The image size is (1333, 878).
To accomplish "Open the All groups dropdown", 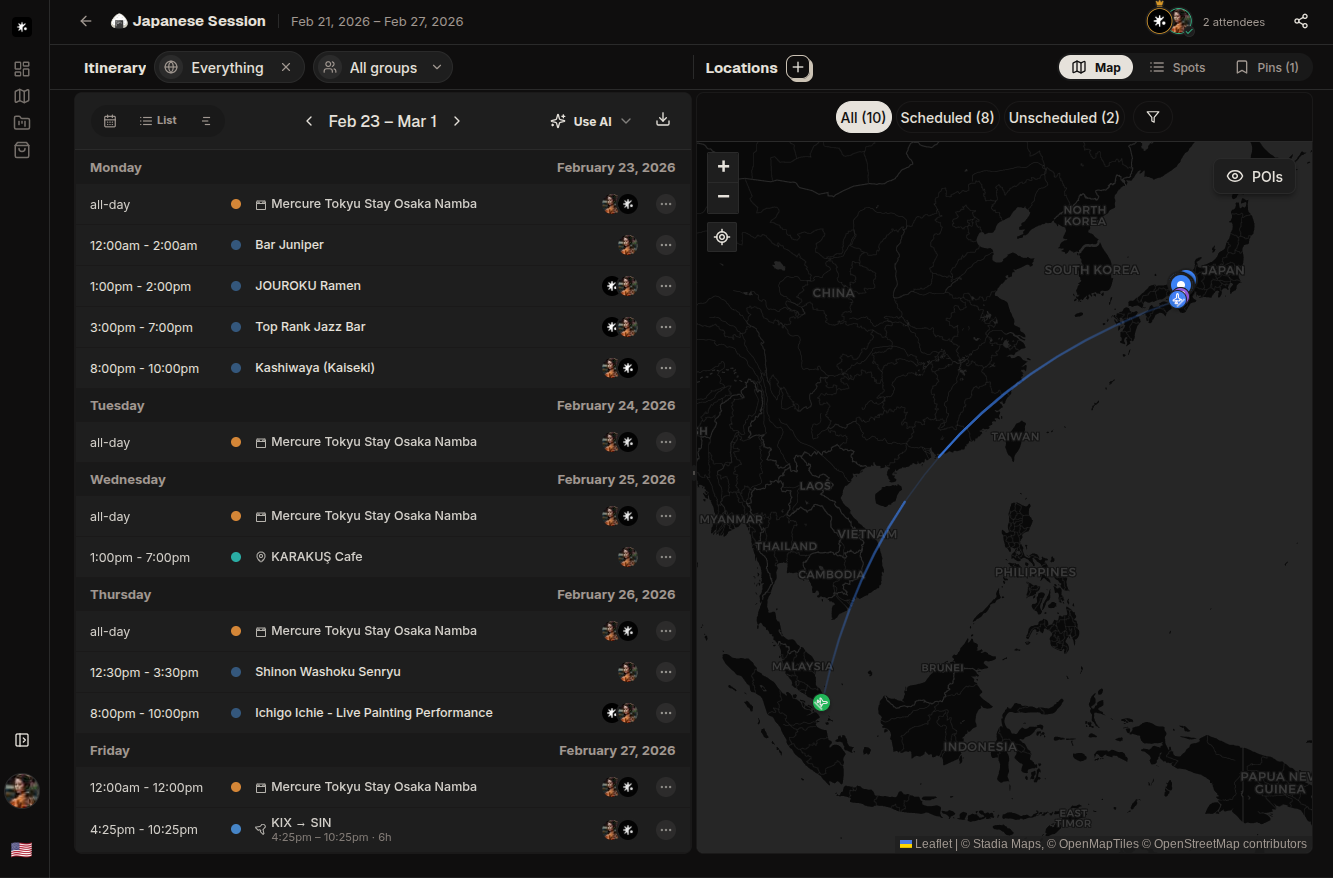I will pyautogui.click(x=382, y=67).
